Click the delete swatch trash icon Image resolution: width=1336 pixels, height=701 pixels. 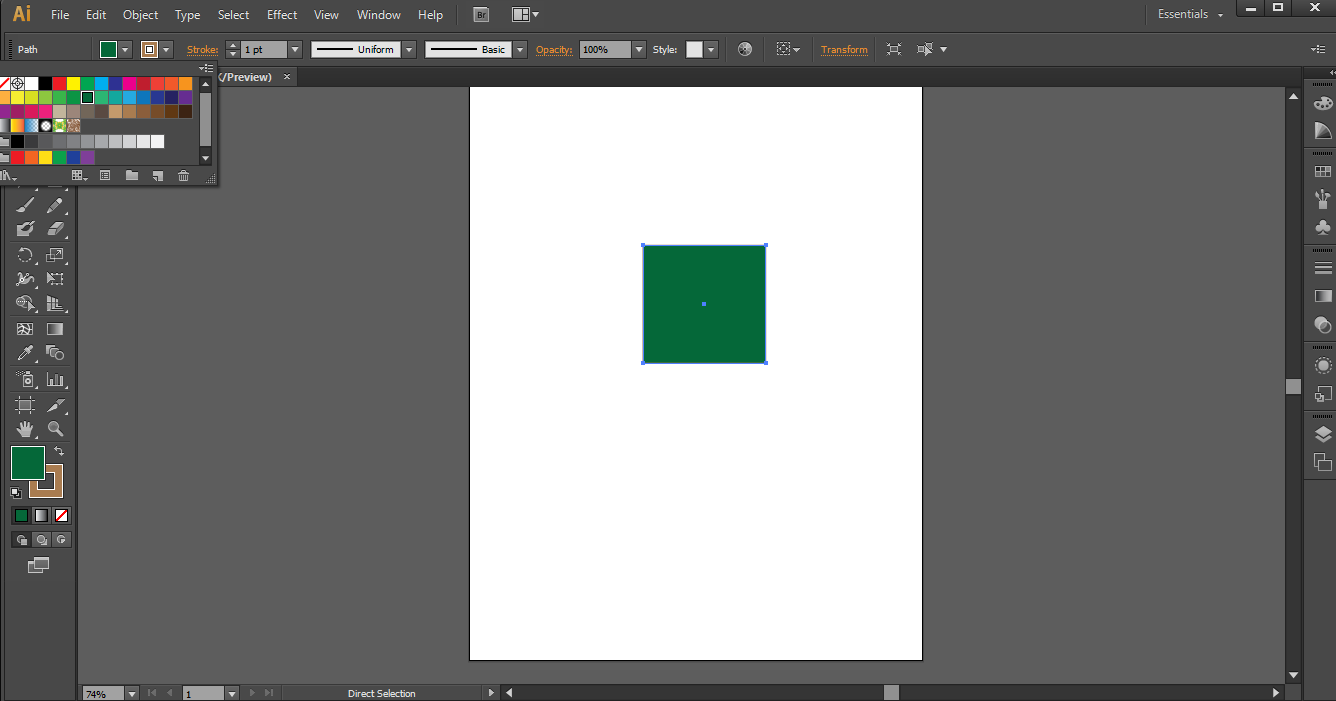coord(183,175)
